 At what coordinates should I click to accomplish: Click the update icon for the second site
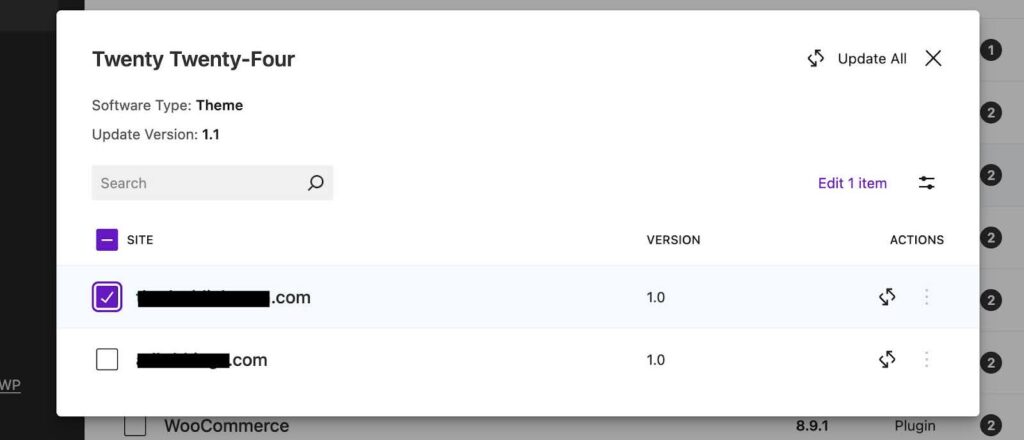[887, 359]
